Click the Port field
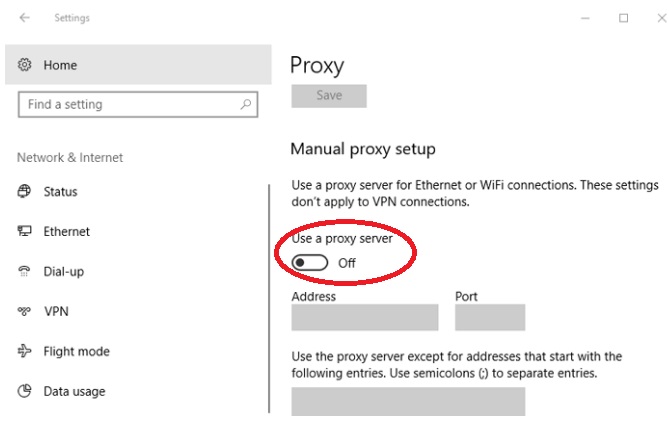The height and width of the screenshot is (421, 669). 490,317
